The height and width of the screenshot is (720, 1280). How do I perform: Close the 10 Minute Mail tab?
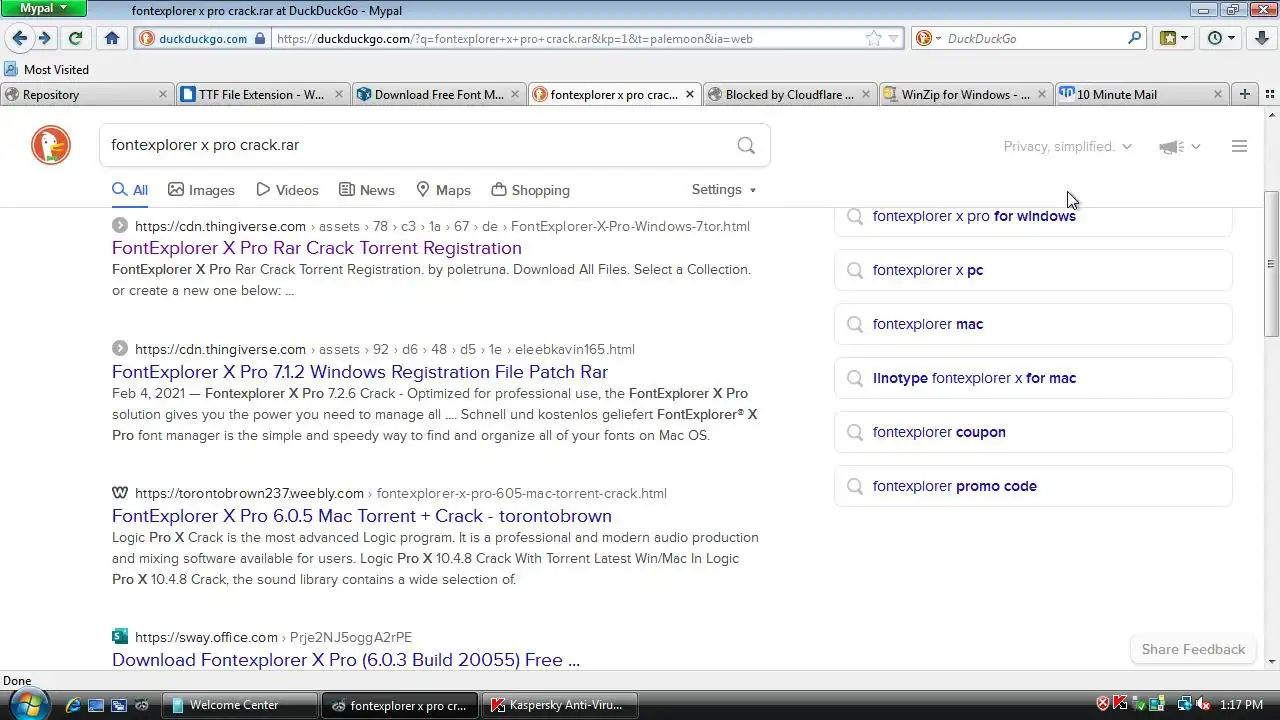[1218, 94]
